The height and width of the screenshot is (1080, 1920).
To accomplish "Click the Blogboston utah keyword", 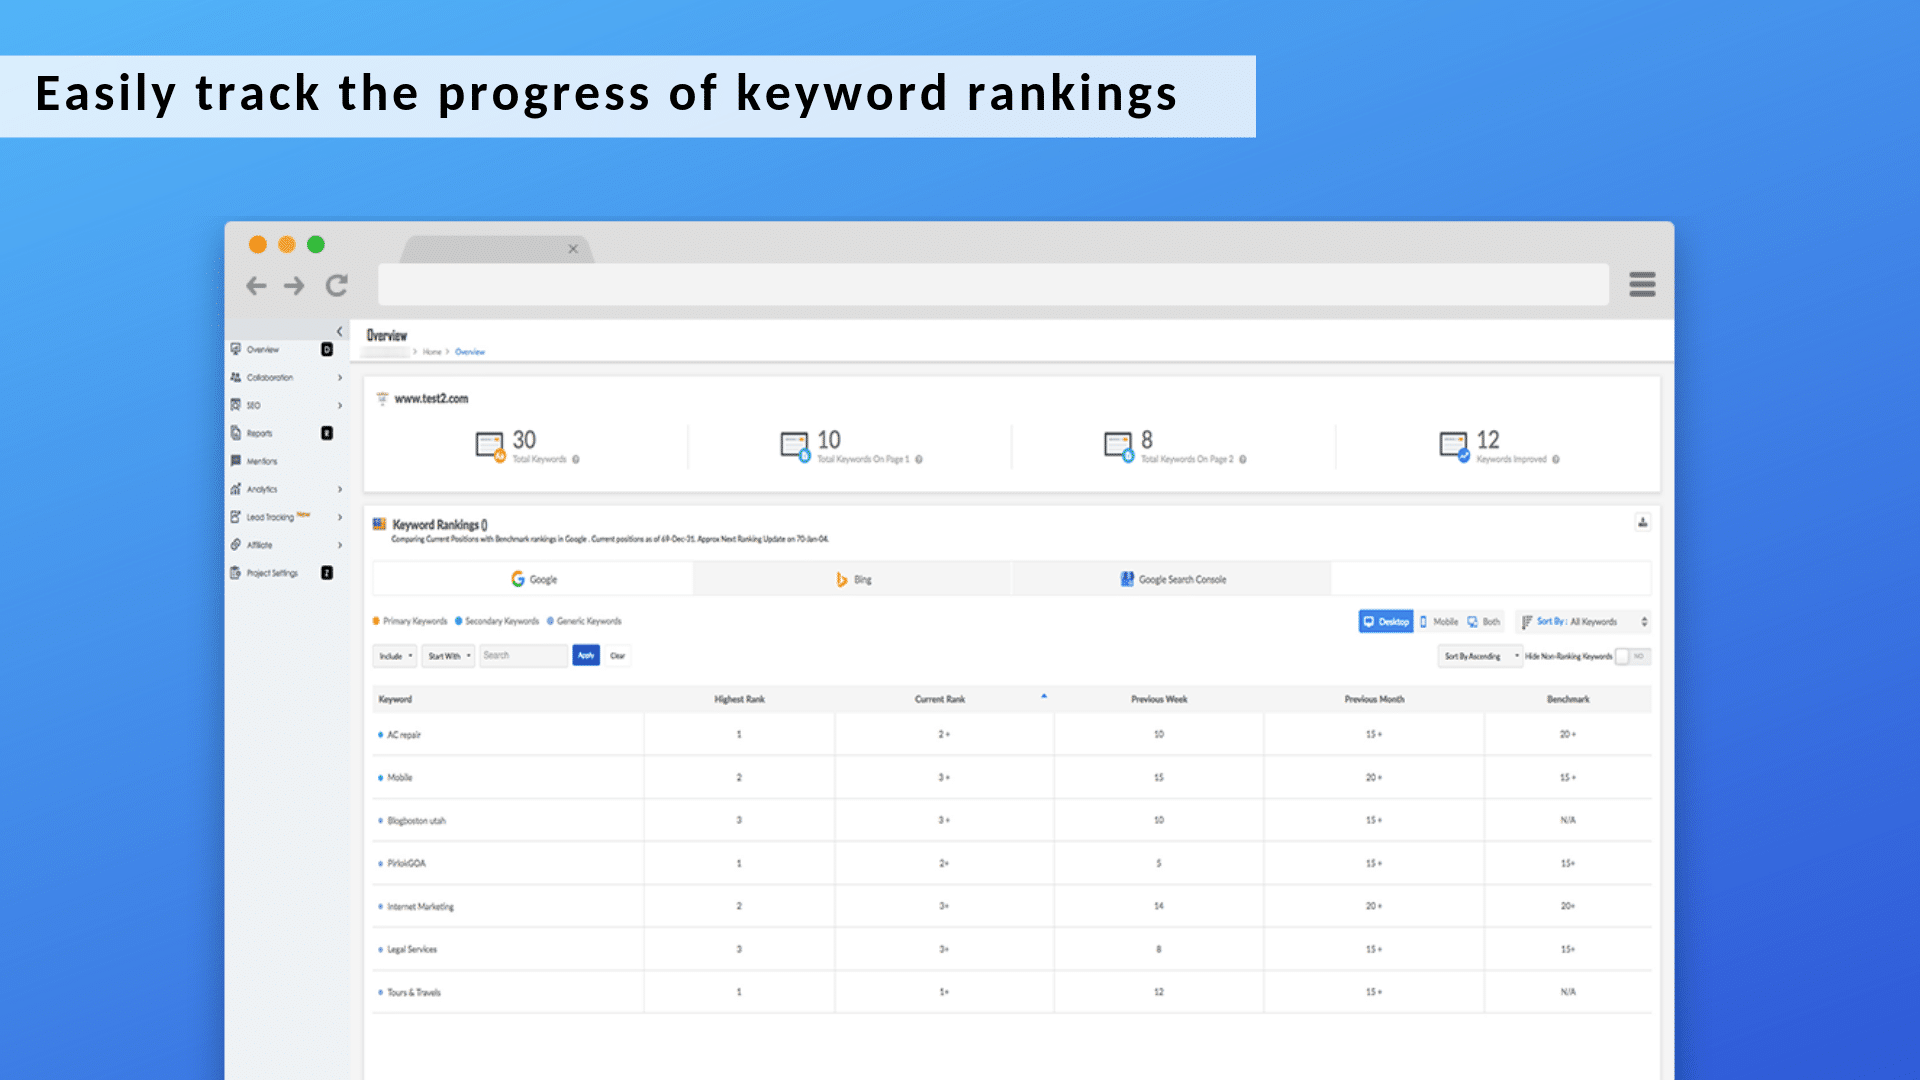I will pyautogui.click(x=416, y=821).
